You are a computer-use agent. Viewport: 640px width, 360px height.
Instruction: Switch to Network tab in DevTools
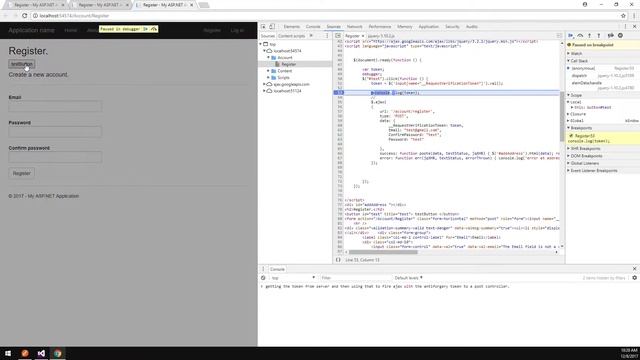354,27
